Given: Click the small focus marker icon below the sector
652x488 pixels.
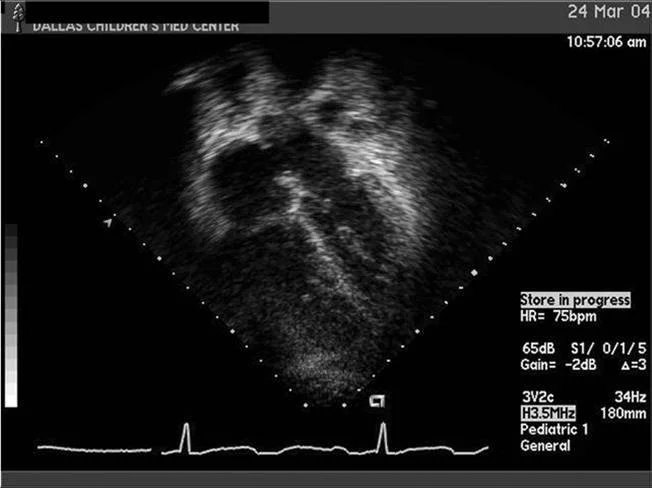Looking at the screenshot, I should click(378, 401).
